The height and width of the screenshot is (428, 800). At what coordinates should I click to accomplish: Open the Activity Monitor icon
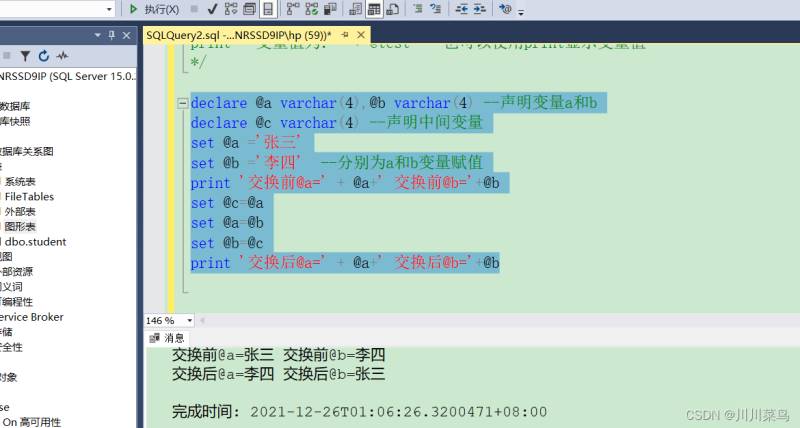[62, 56]
